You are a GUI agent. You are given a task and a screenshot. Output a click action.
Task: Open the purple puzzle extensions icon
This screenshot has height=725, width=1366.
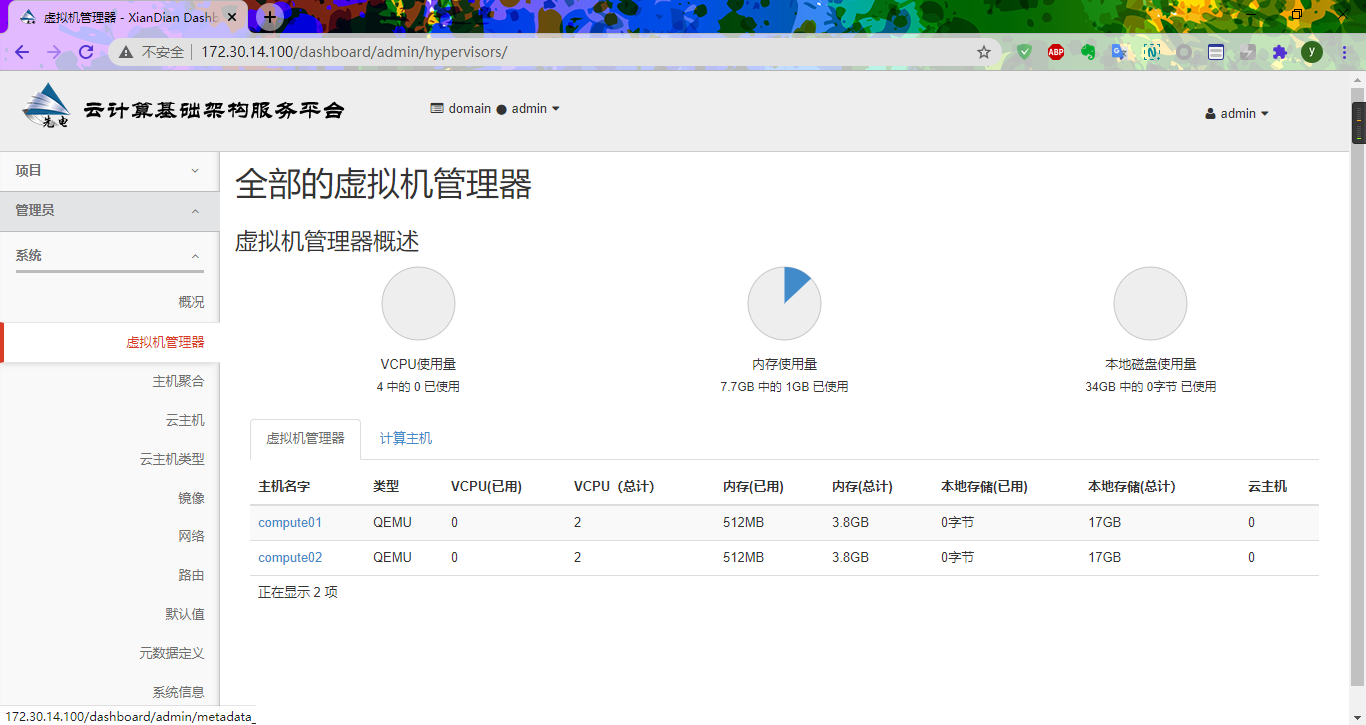tap(1280, 51)
